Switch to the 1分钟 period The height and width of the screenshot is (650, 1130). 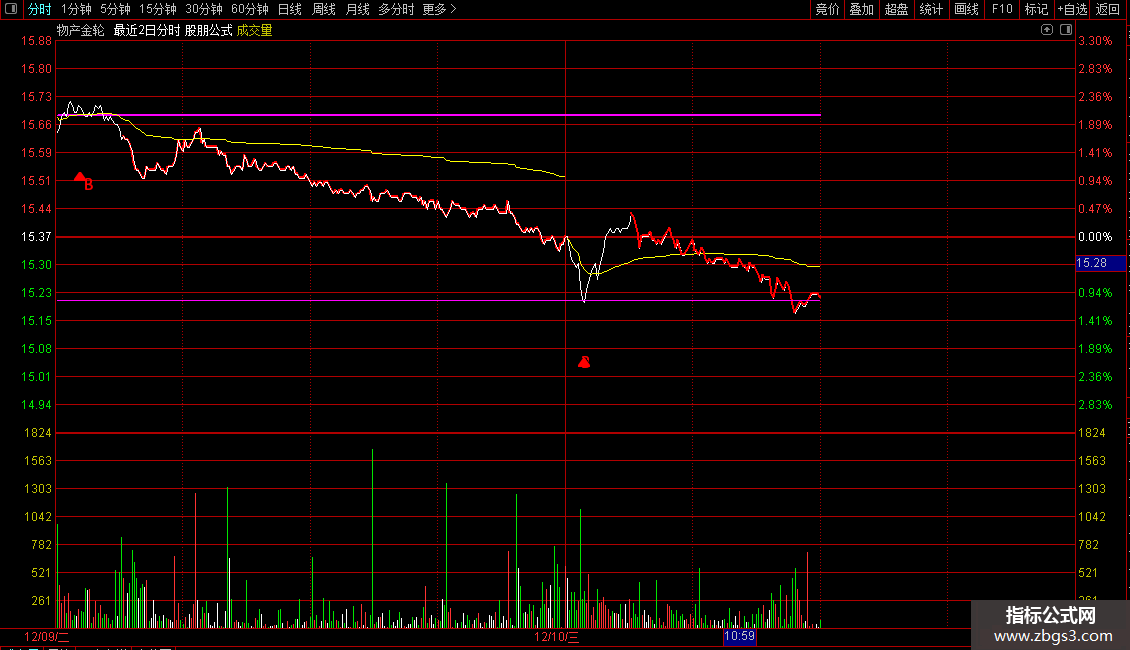[x=76, y=9]
